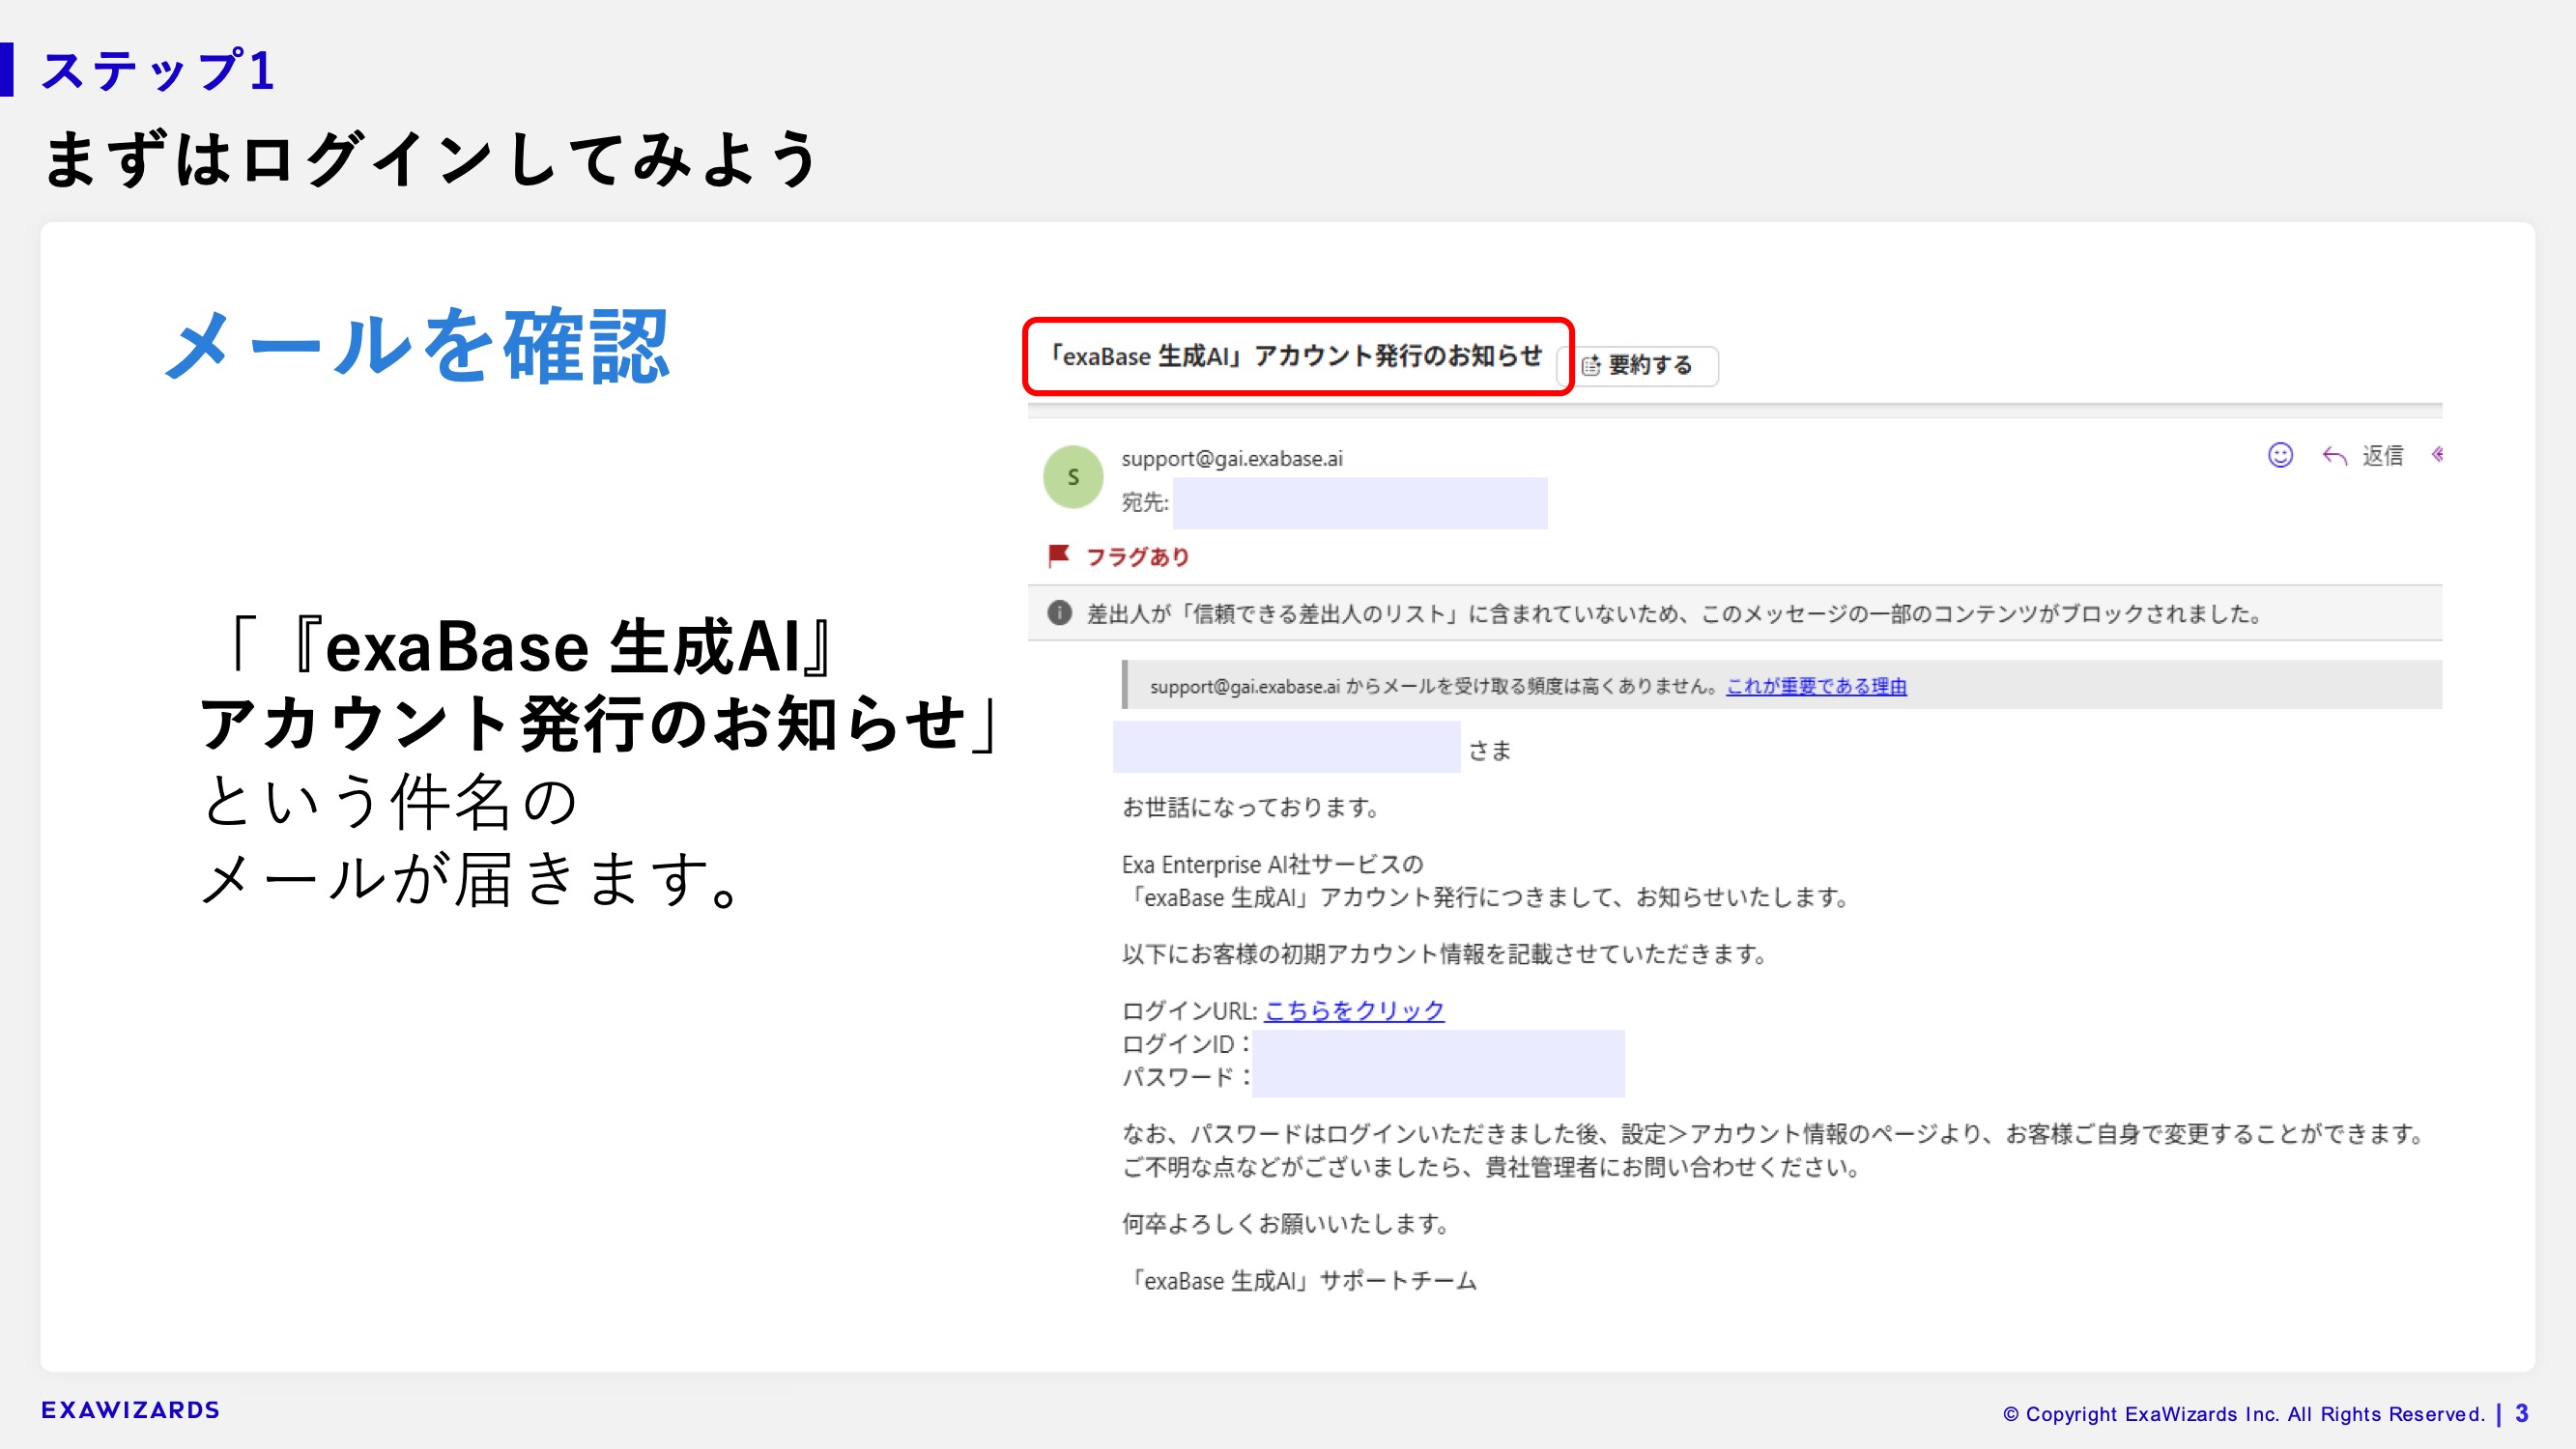The image size is (2576, 1449).
Task: Click the copyright notice in the footer
Action: coord(2243,1414)
